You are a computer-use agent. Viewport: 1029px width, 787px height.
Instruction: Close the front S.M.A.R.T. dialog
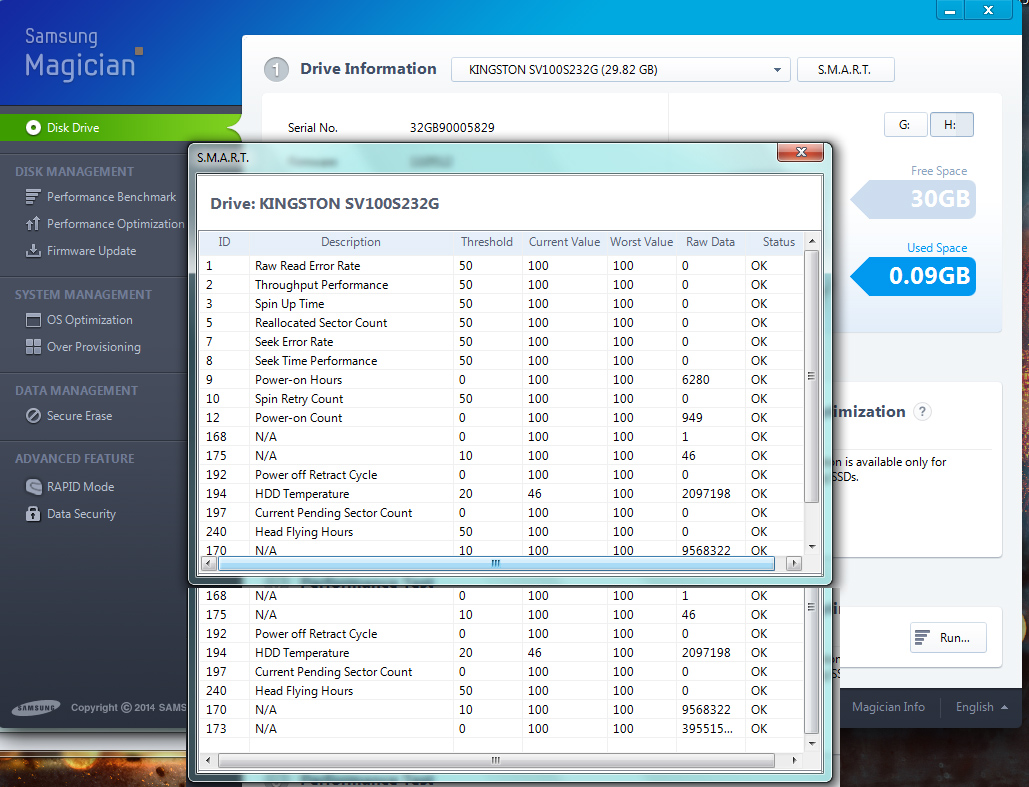tap(801, 152)
